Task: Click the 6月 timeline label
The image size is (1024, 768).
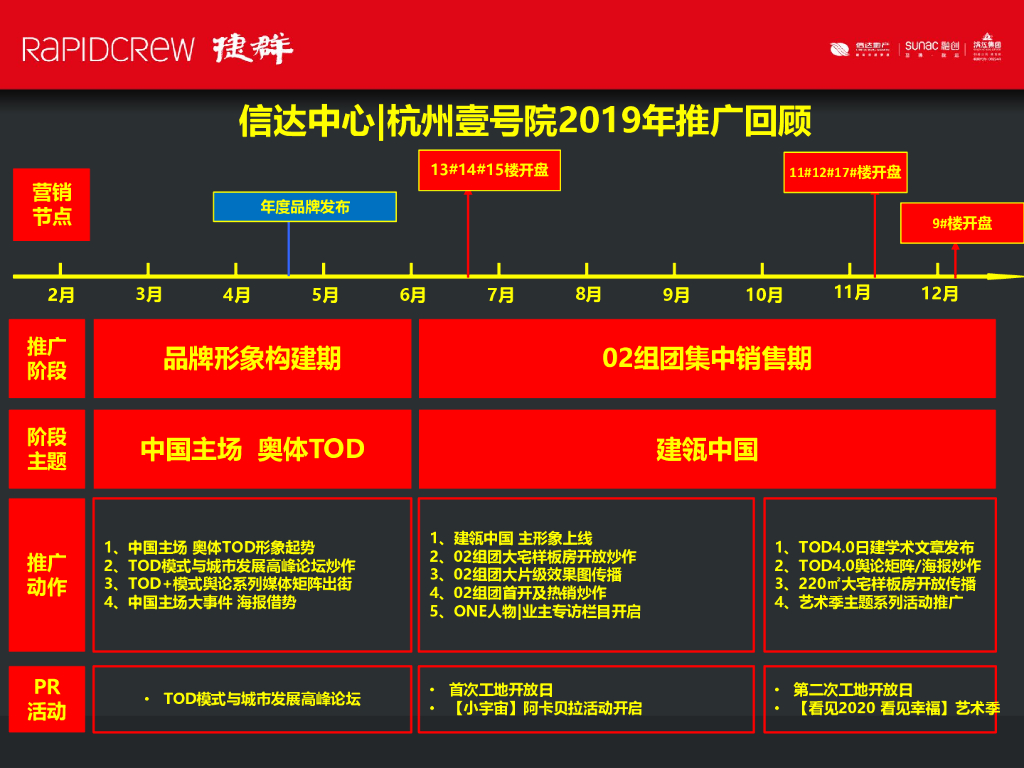Action: click(x=412, y=295)
